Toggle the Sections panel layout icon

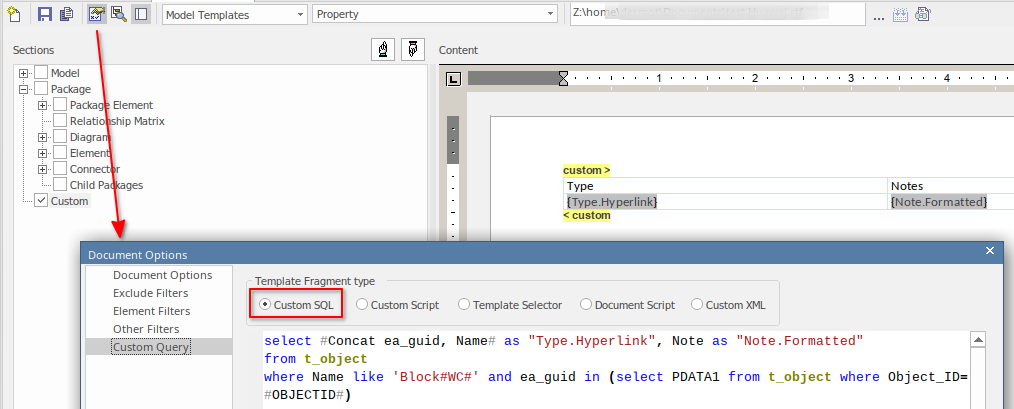(140, 14)
